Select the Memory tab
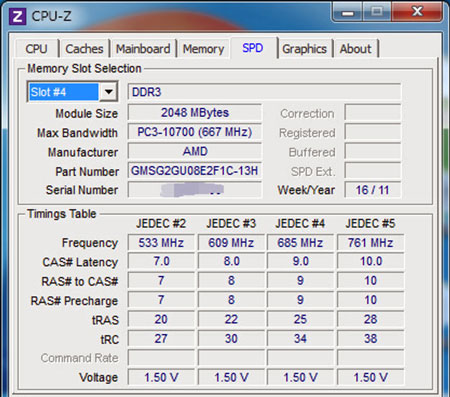This screenshot has height=397, width=450. click(203, 49)
